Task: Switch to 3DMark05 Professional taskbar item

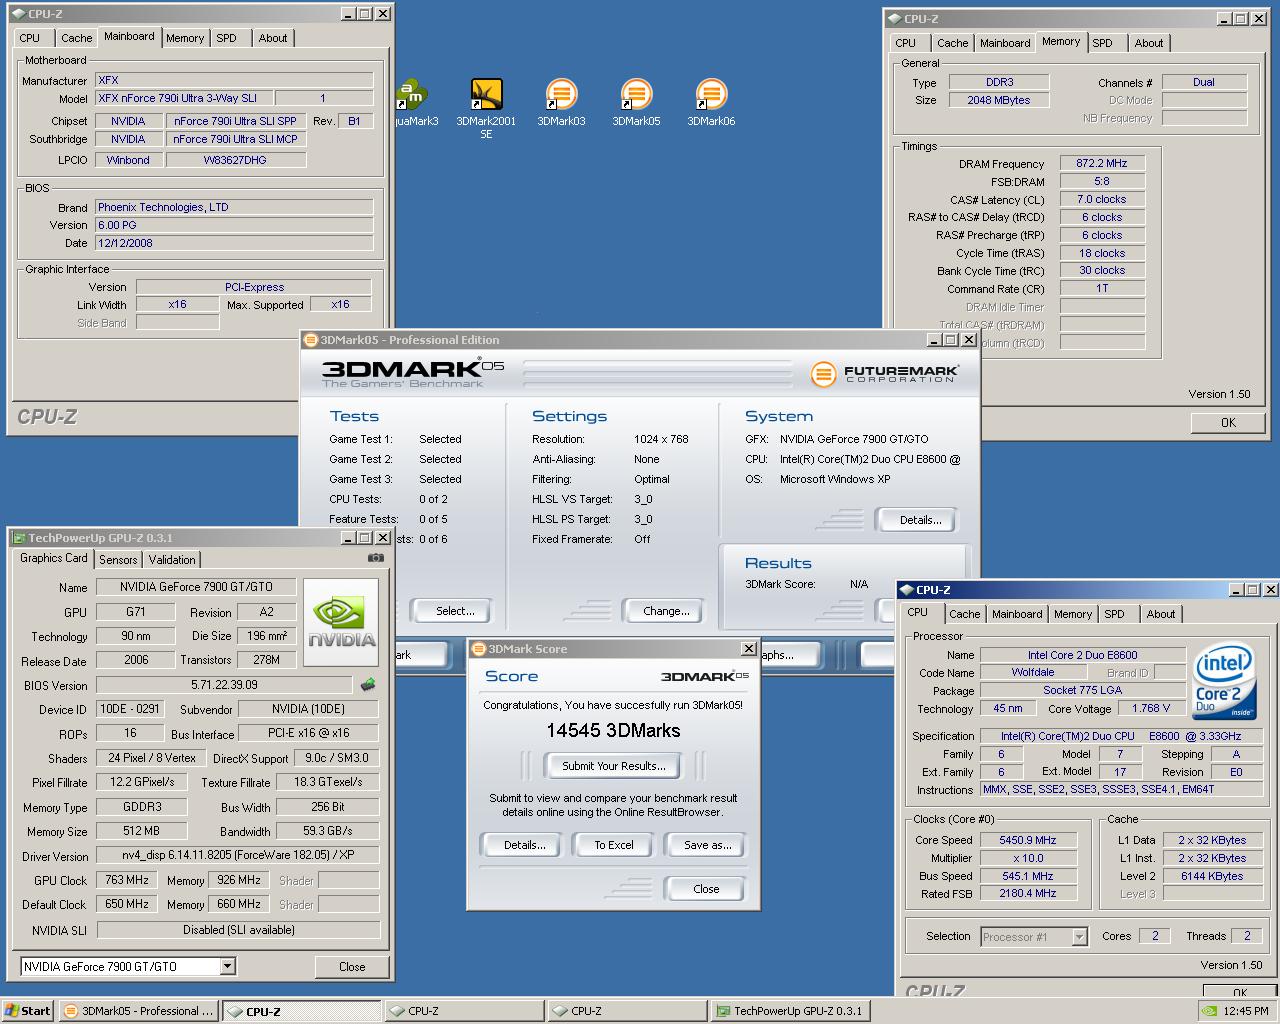Action: 138,1011
